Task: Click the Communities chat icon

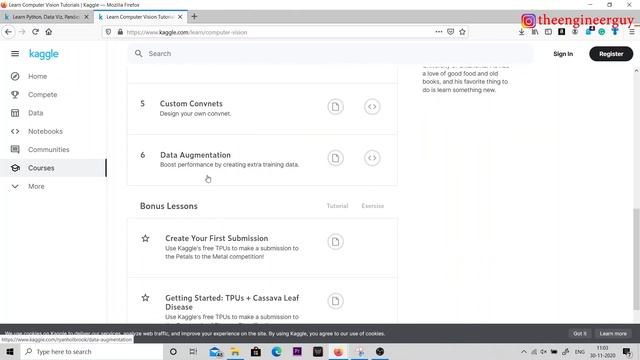Action: coord(15,149)
